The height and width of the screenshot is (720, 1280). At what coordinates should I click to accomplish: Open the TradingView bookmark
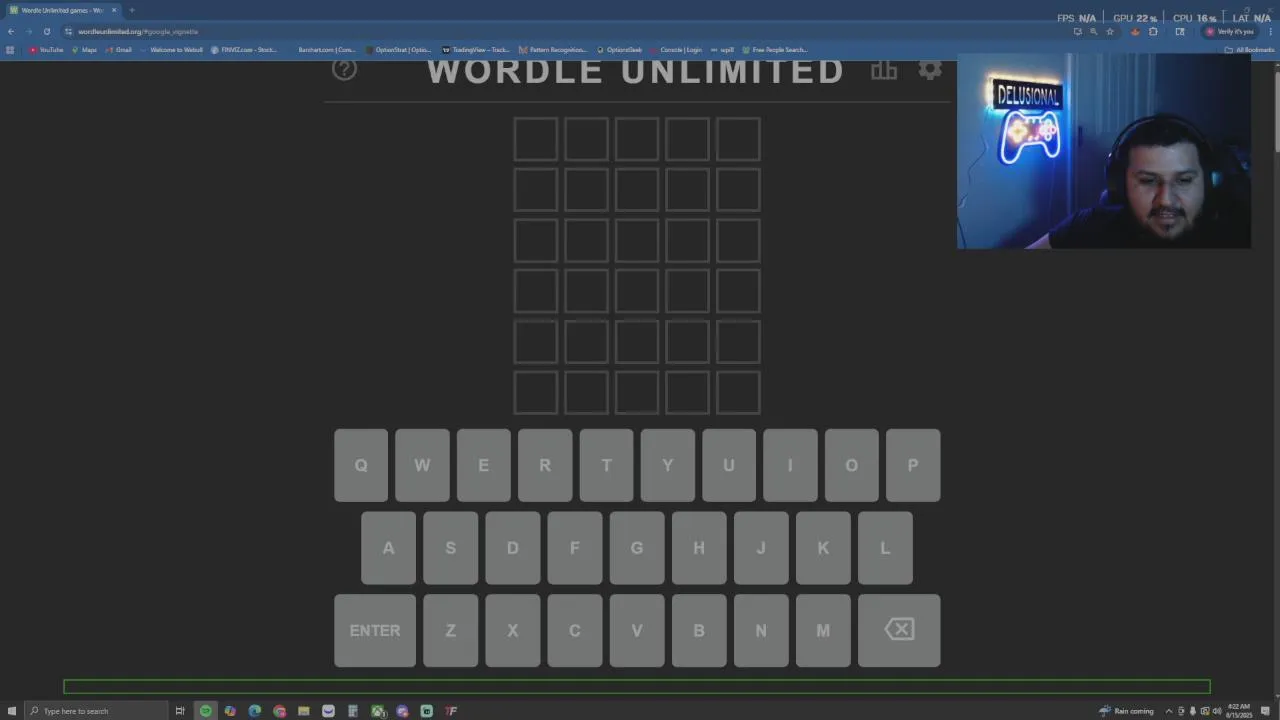(x=476, y=50)
